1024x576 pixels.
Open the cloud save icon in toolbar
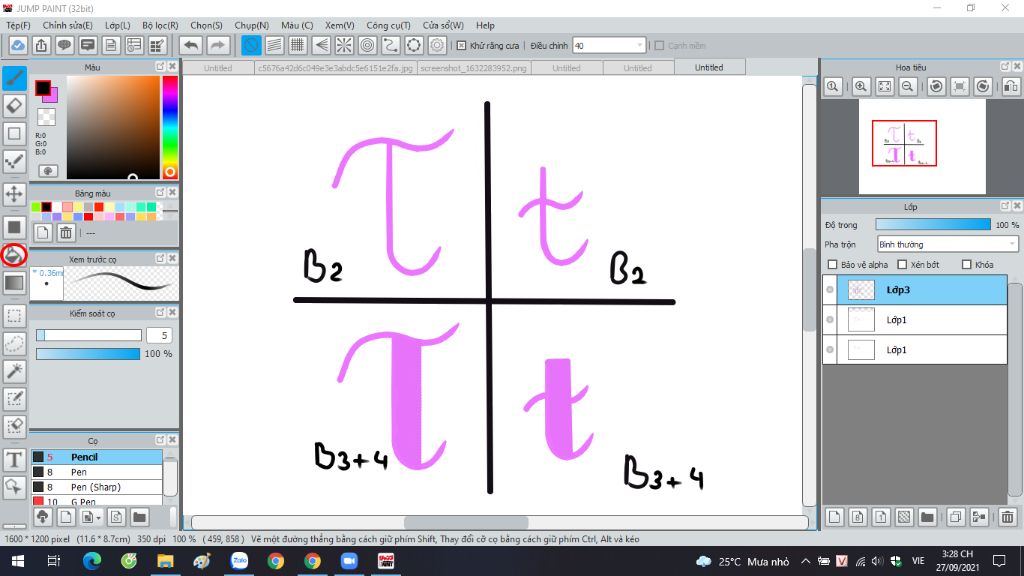(x=18, y=45)
